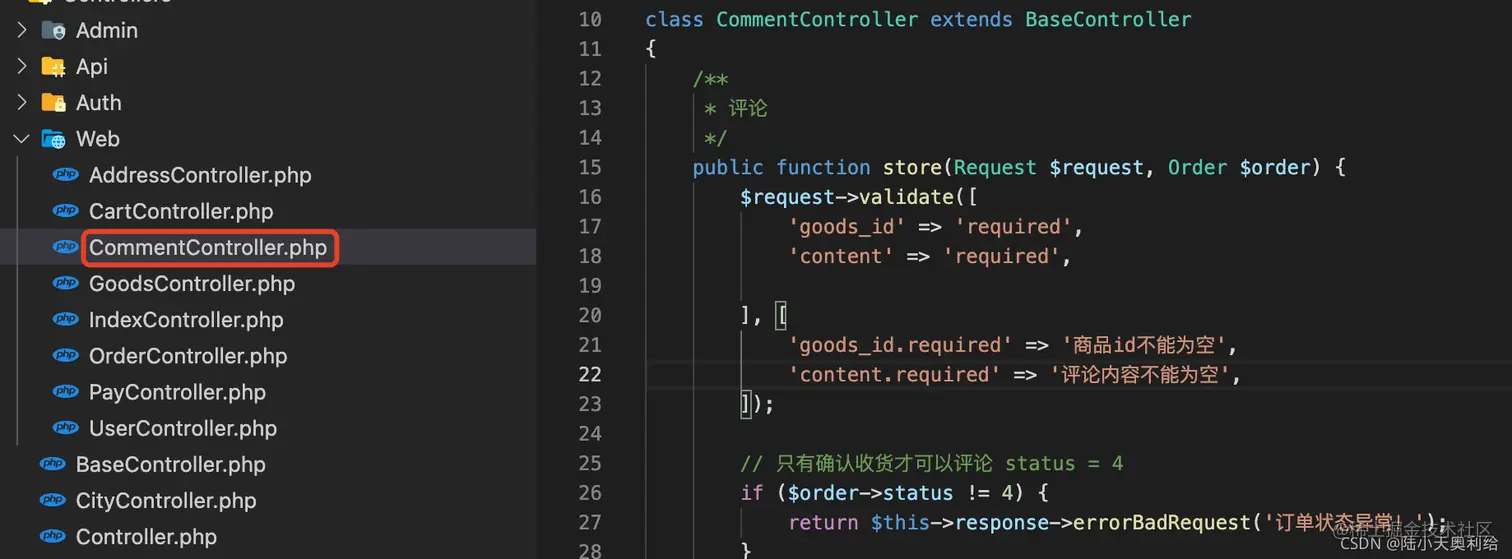Screen dimensions: 1512x559
Task: Open AddressController.php file
Action: (200, 175)
